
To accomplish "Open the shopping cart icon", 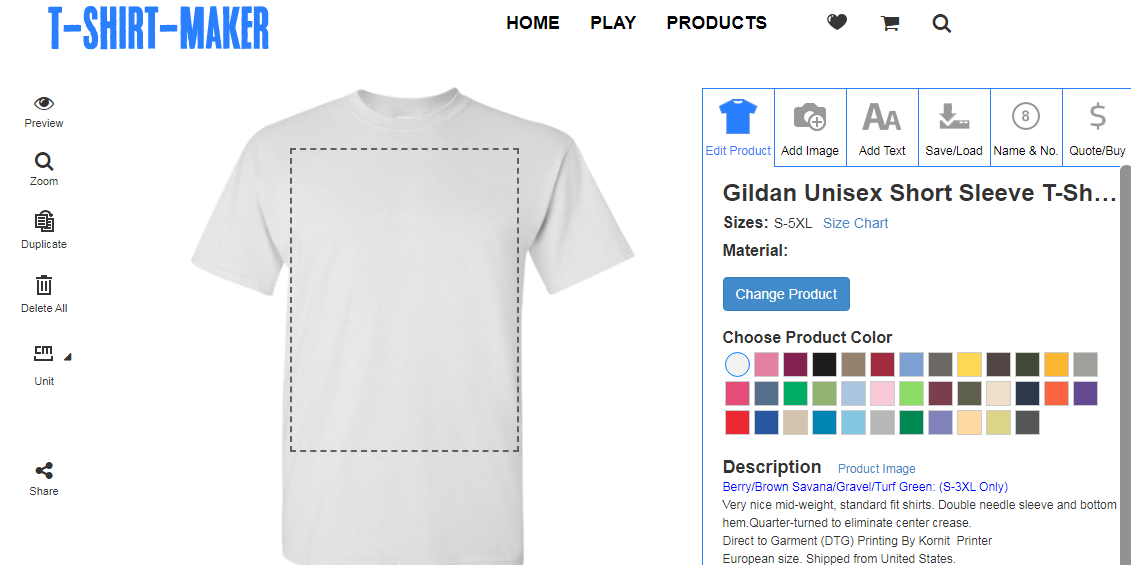I will [890, 24].
